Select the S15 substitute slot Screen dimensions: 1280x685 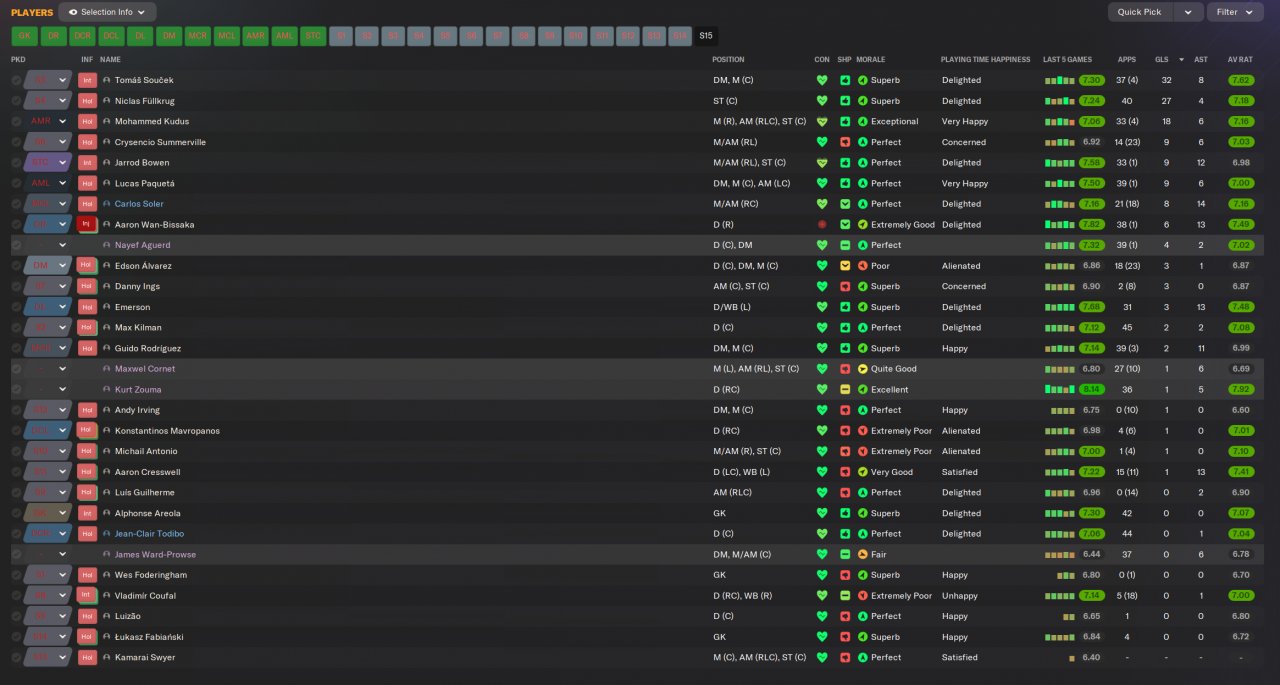706,36
